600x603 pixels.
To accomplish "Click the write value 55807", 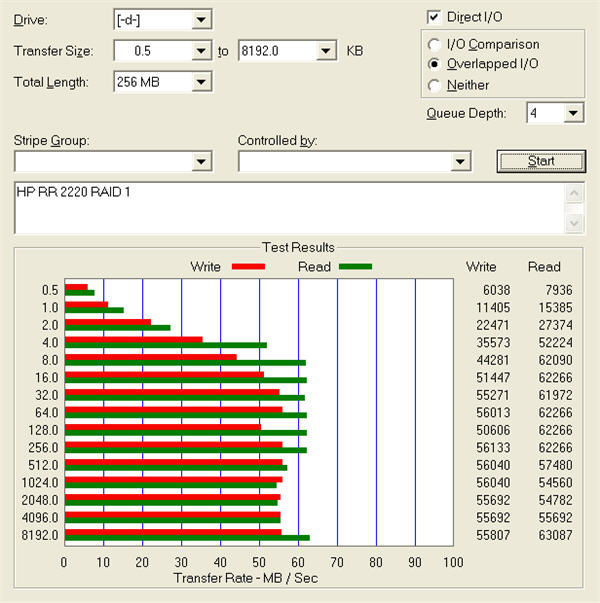I will click(493, 535).
